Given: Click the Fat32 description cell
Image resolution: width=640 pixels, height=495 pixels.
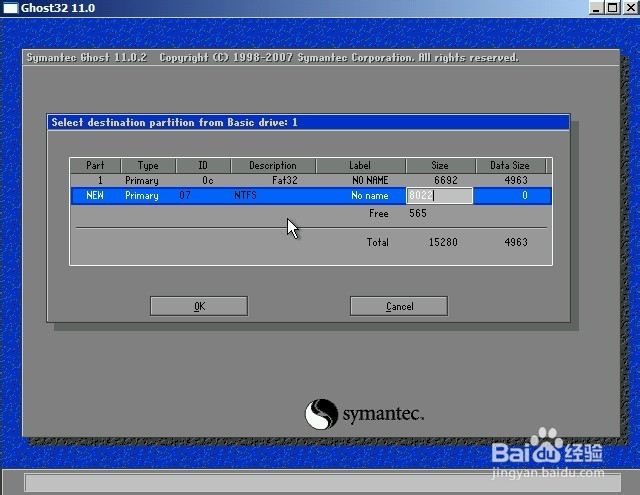Looking at the screenshot, I should point(285,180).
